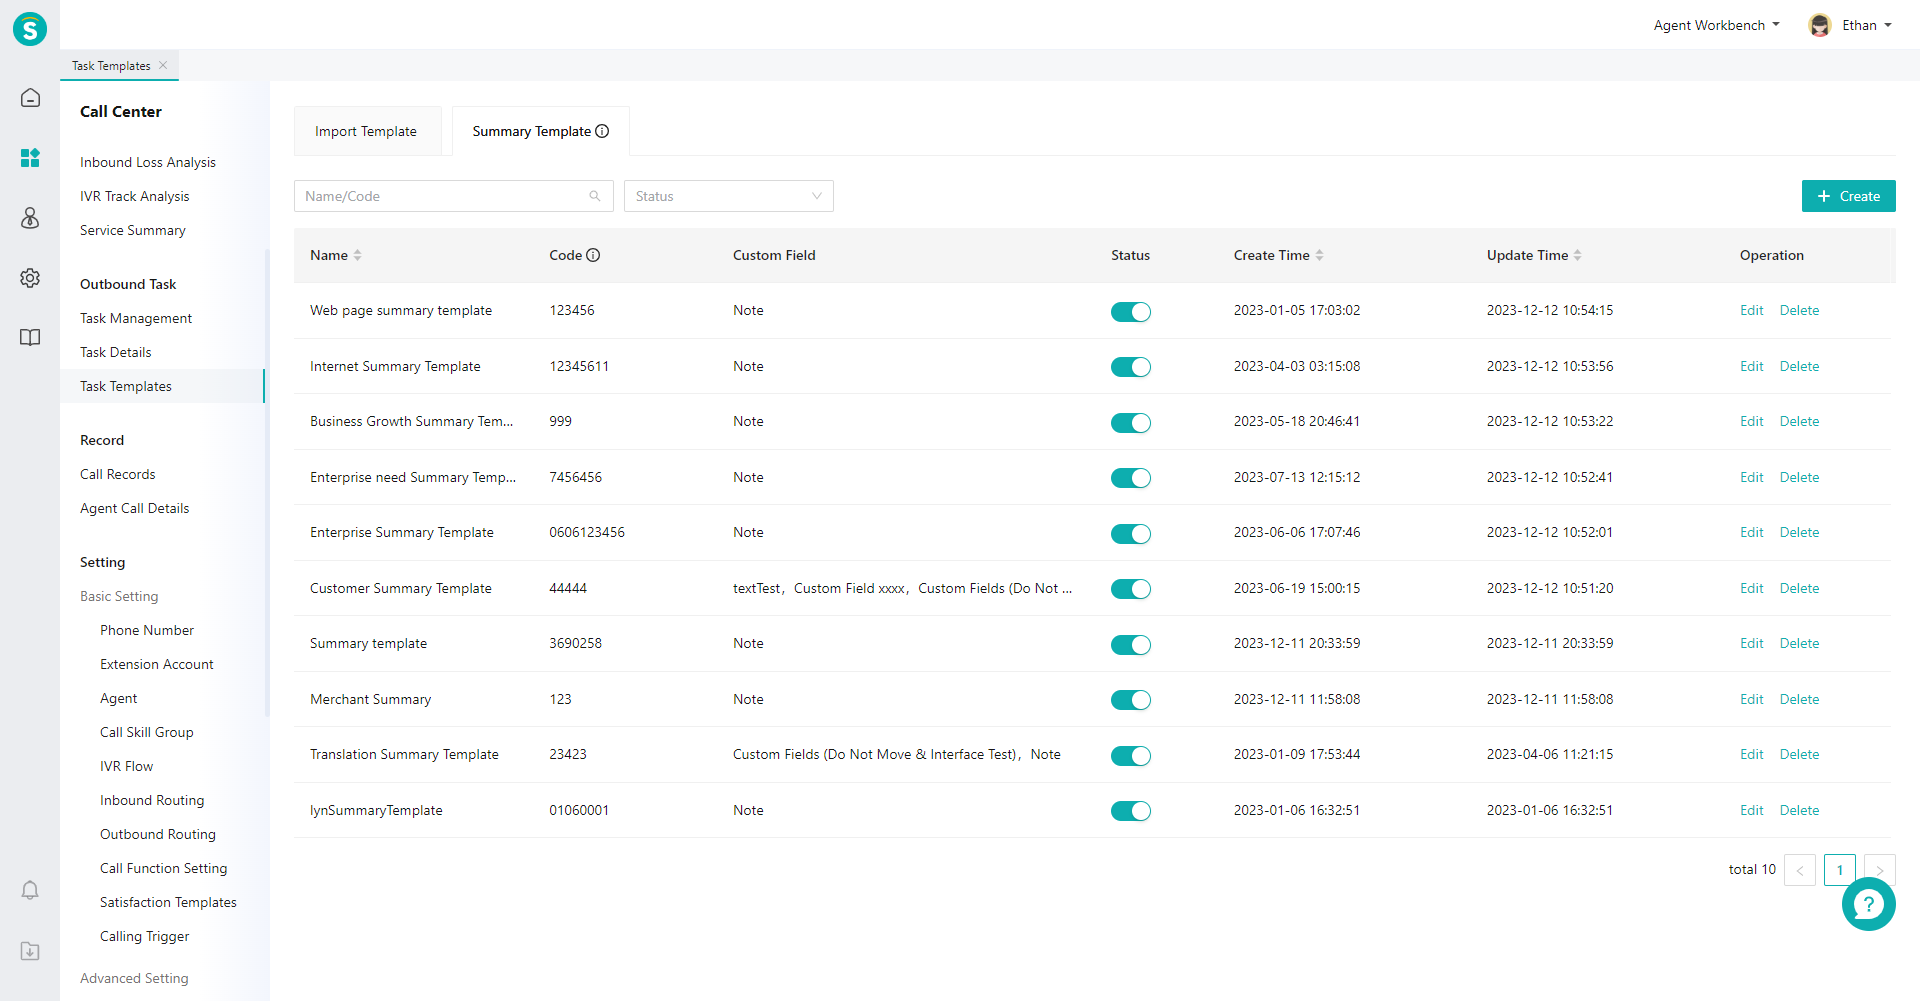
Task: Open Agent Call Details menu item
Action: click(135, 508)
